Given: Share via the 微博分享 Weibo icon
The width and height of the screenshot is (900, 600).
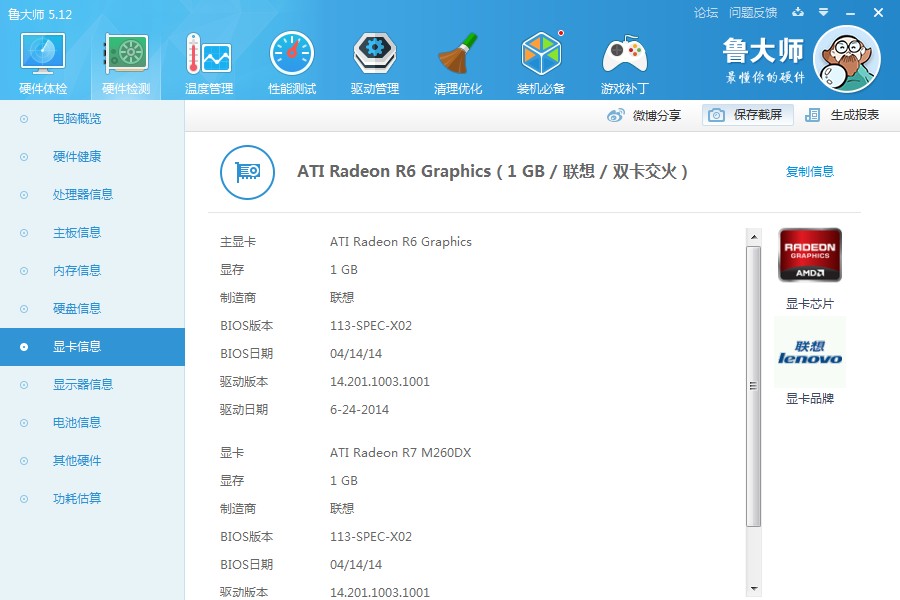Looking at the screenshot, I should point(645,115).
